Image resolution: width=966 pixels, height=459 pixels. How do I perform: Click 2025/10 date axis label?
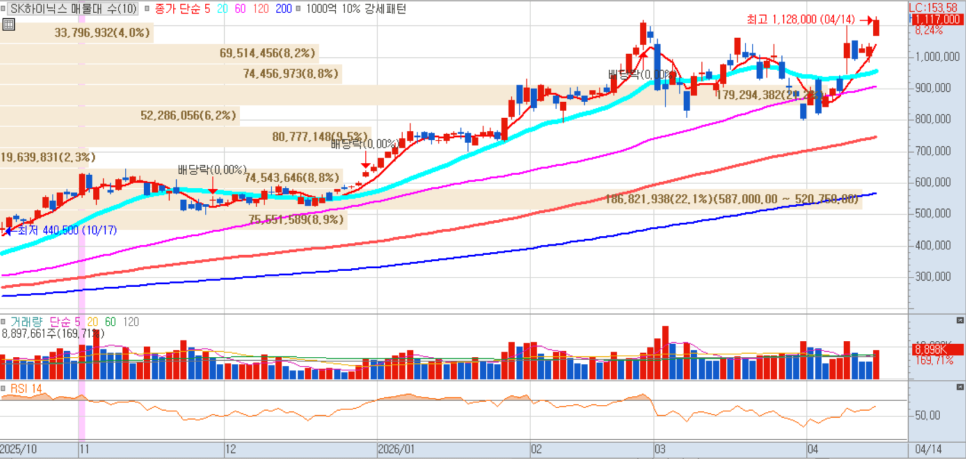tap(18, 449)
